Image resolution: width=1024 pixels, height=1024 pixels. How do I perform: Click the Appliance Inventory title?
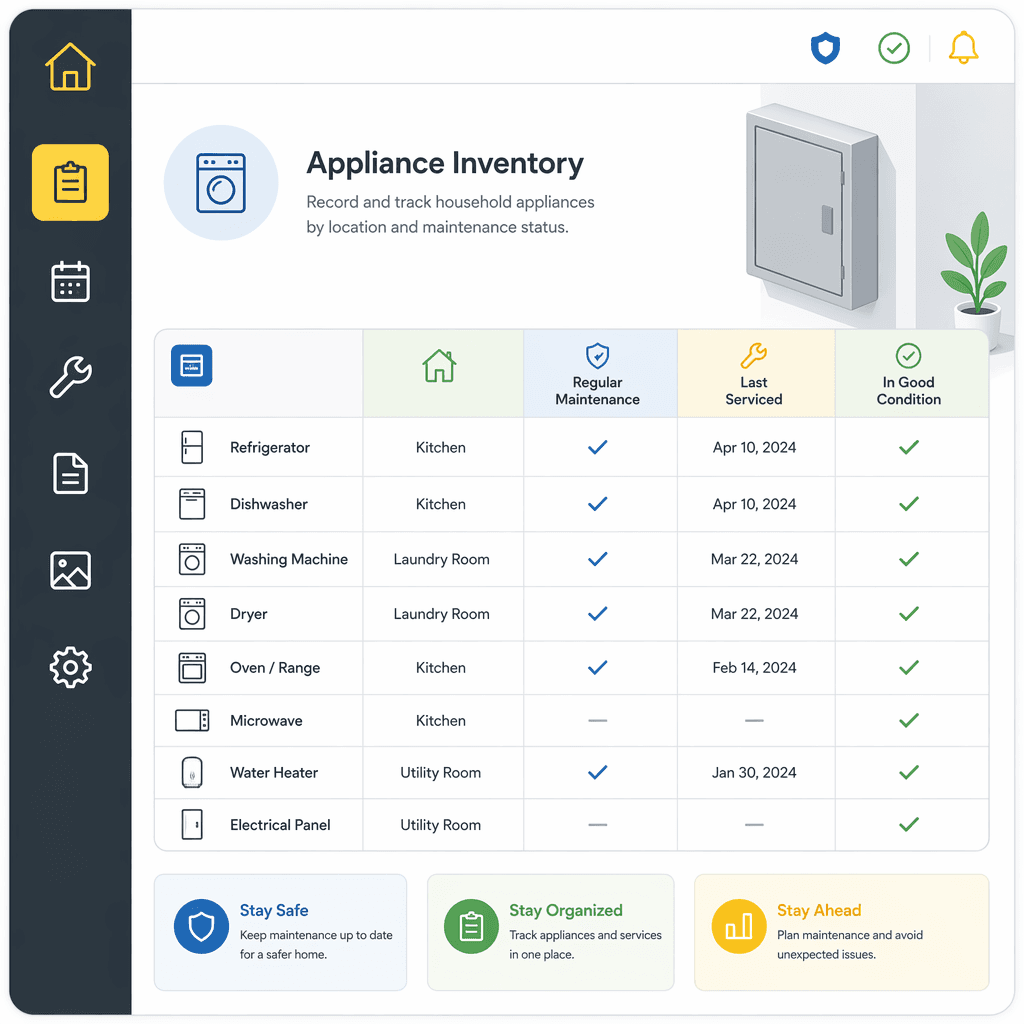(445, 164)
